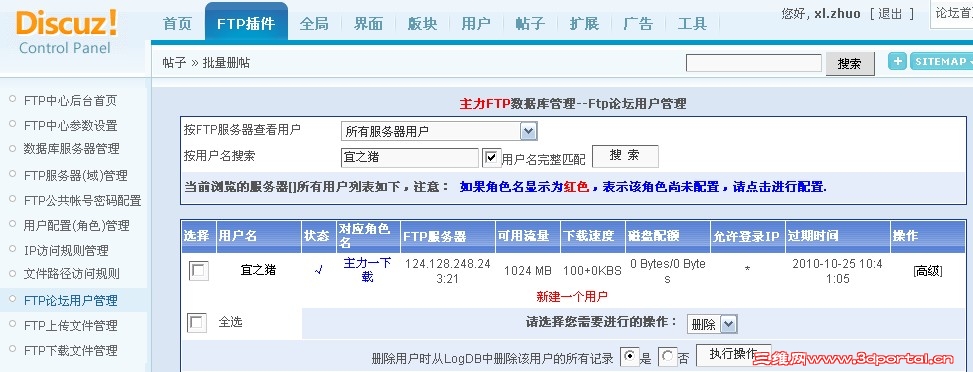Click the 允许登录IP column header
The image size is (973, 372).
[x=747, y=236]
